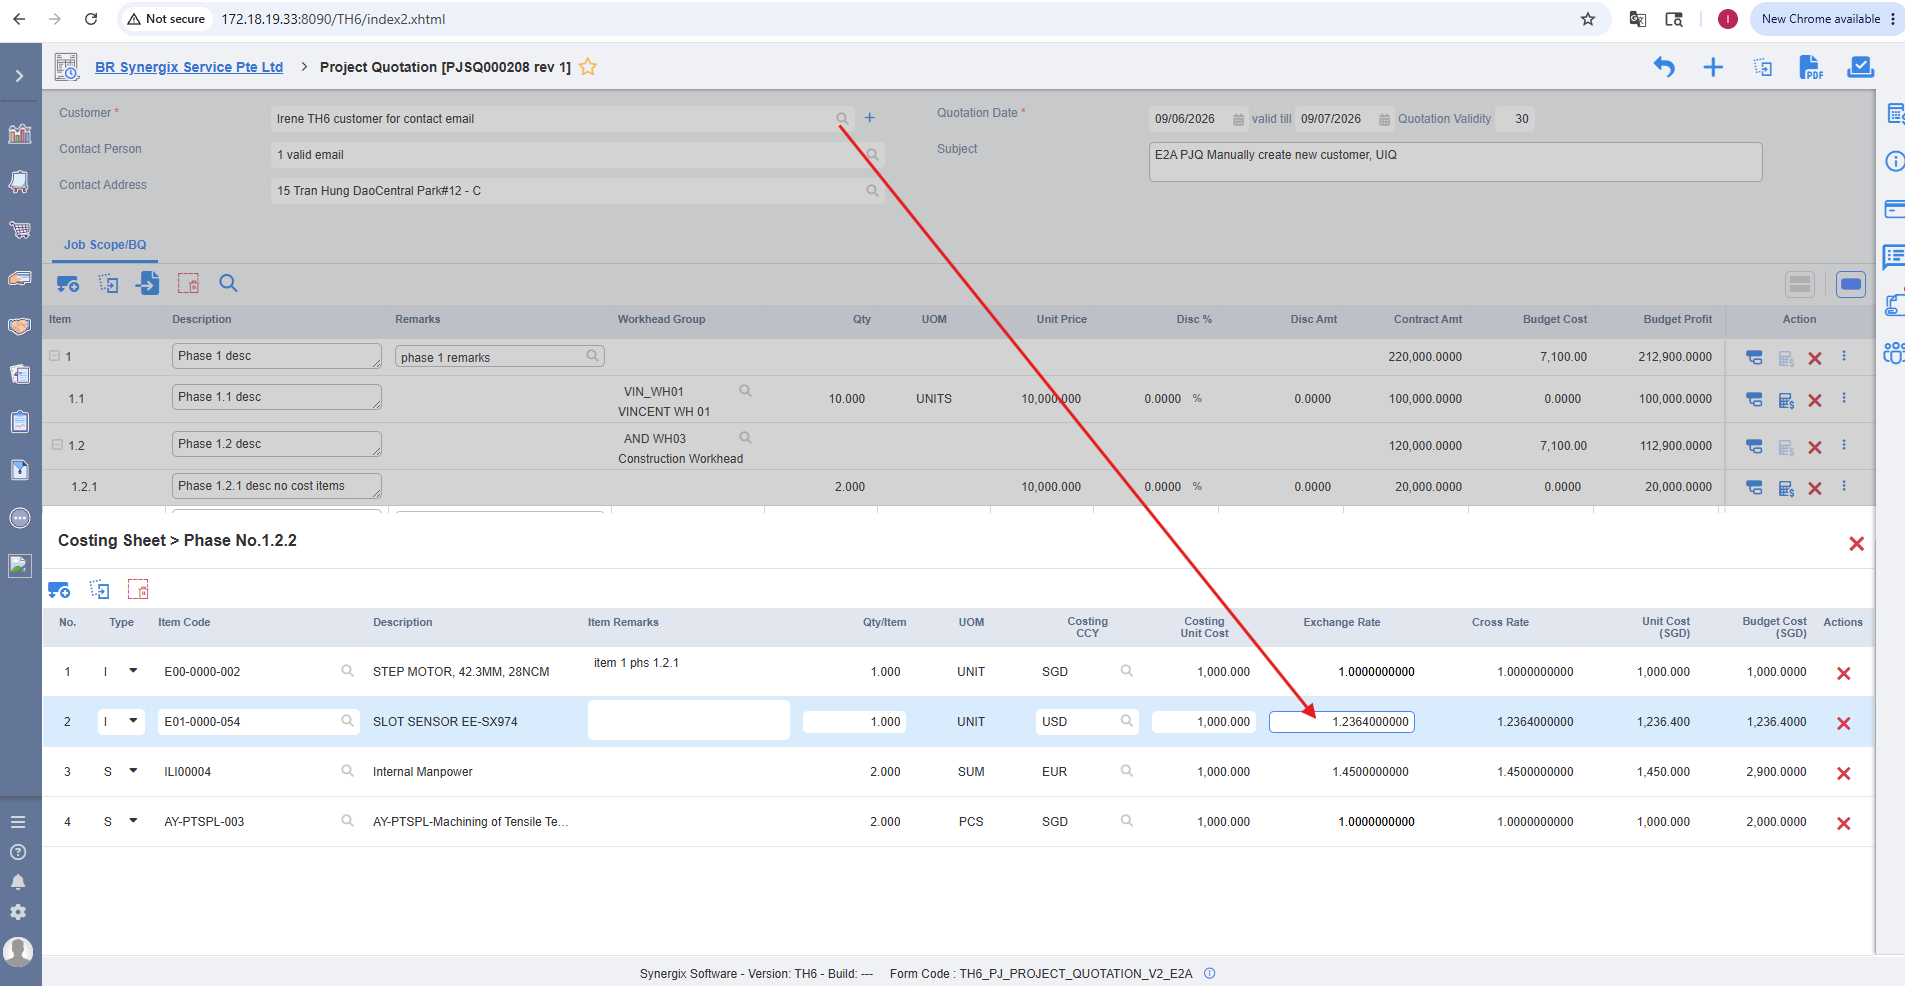
Task: Search item code for E00-0000-002 row
Action: (x=347, y=671)
